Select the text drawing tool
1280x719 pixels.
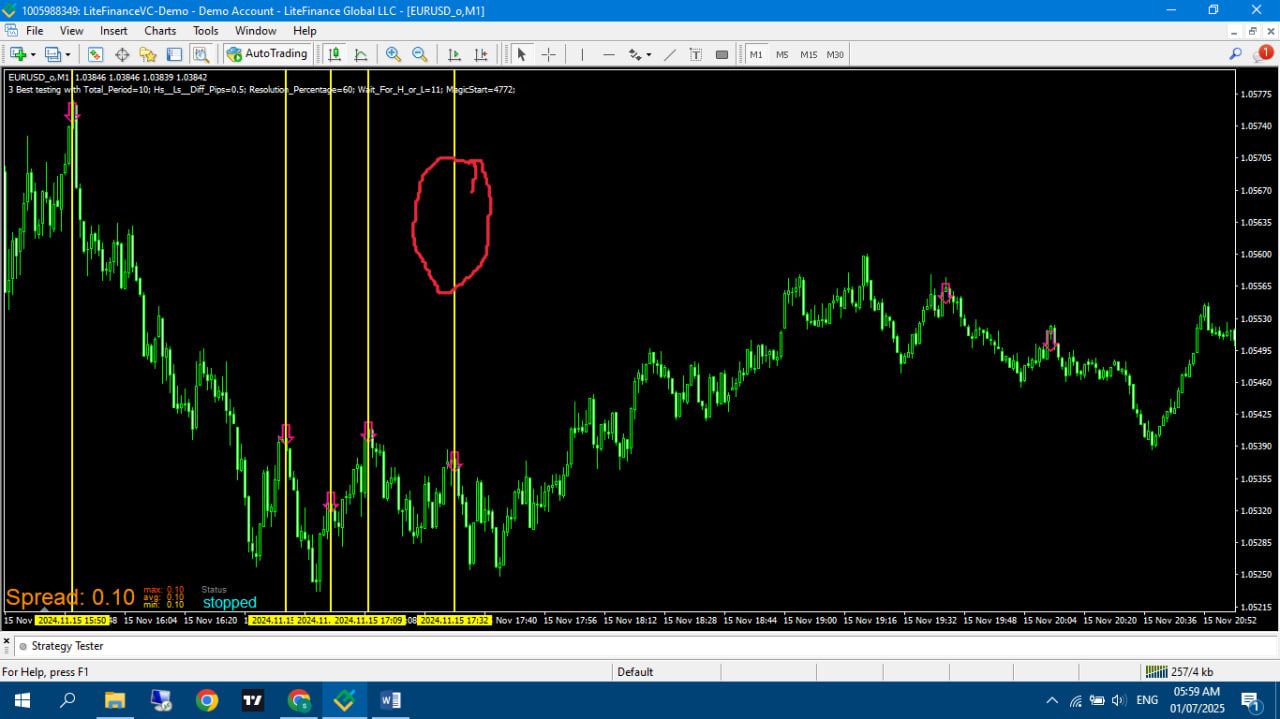coord(696,54)
